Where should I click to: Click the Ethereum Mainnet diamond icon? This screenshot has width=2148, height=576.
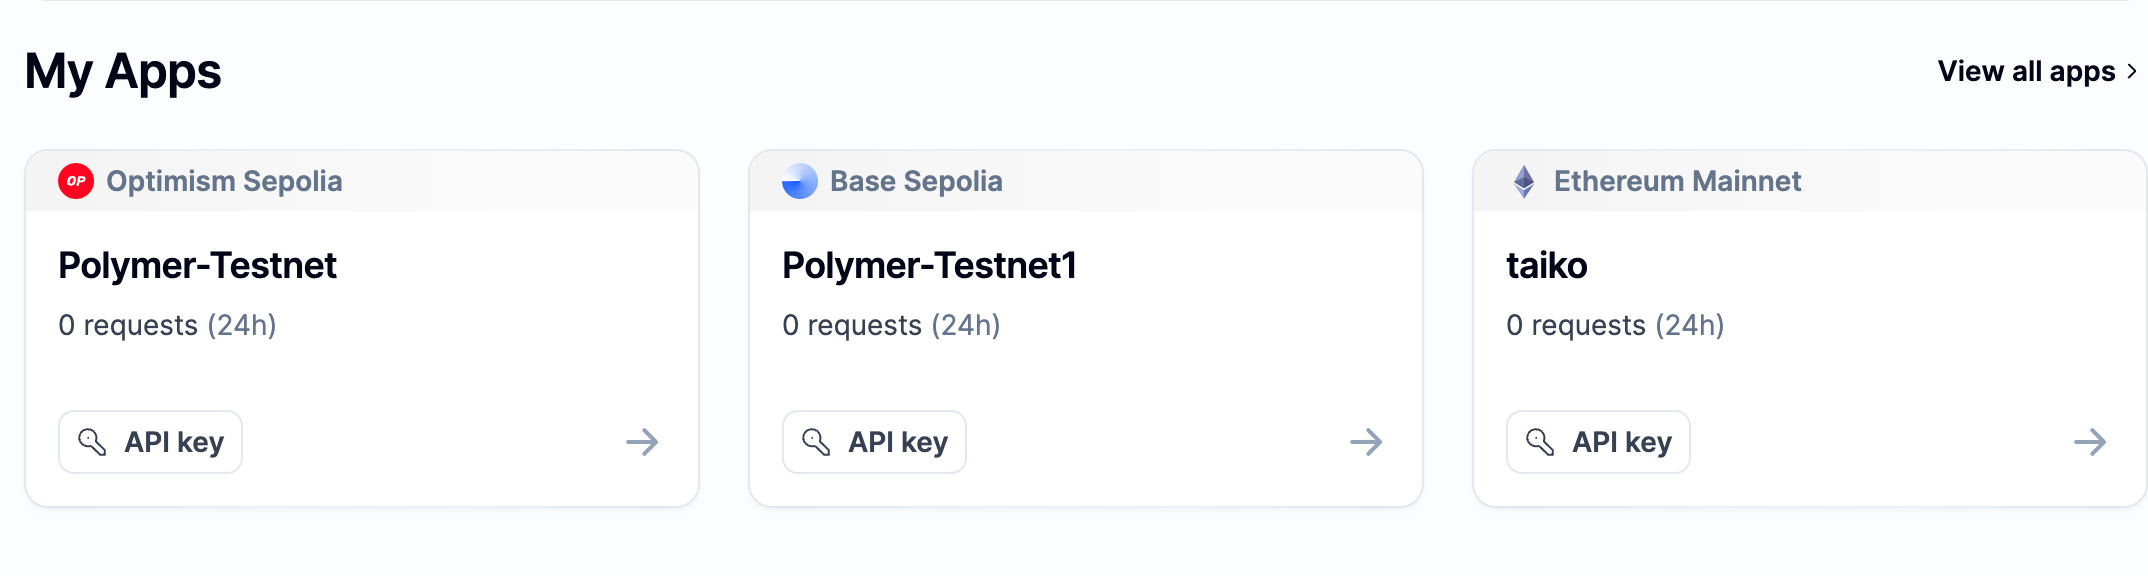coord(1524,181)
